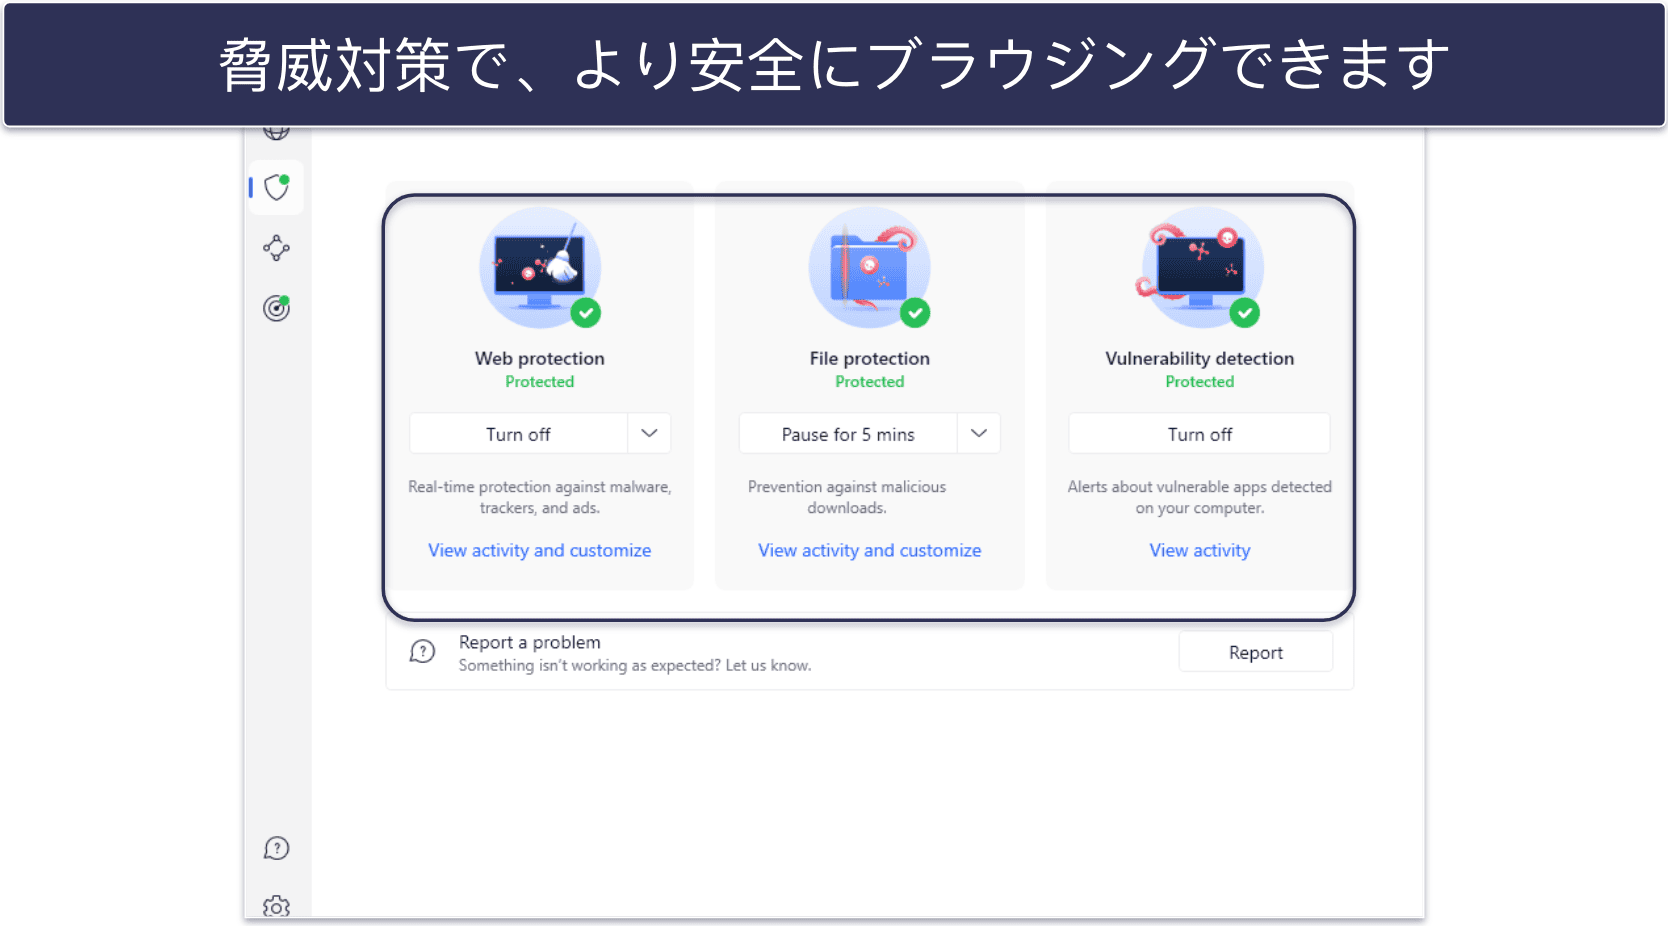
Task: Click the Web protection title text
Action: pyautogui.click(x=540, y=358)
